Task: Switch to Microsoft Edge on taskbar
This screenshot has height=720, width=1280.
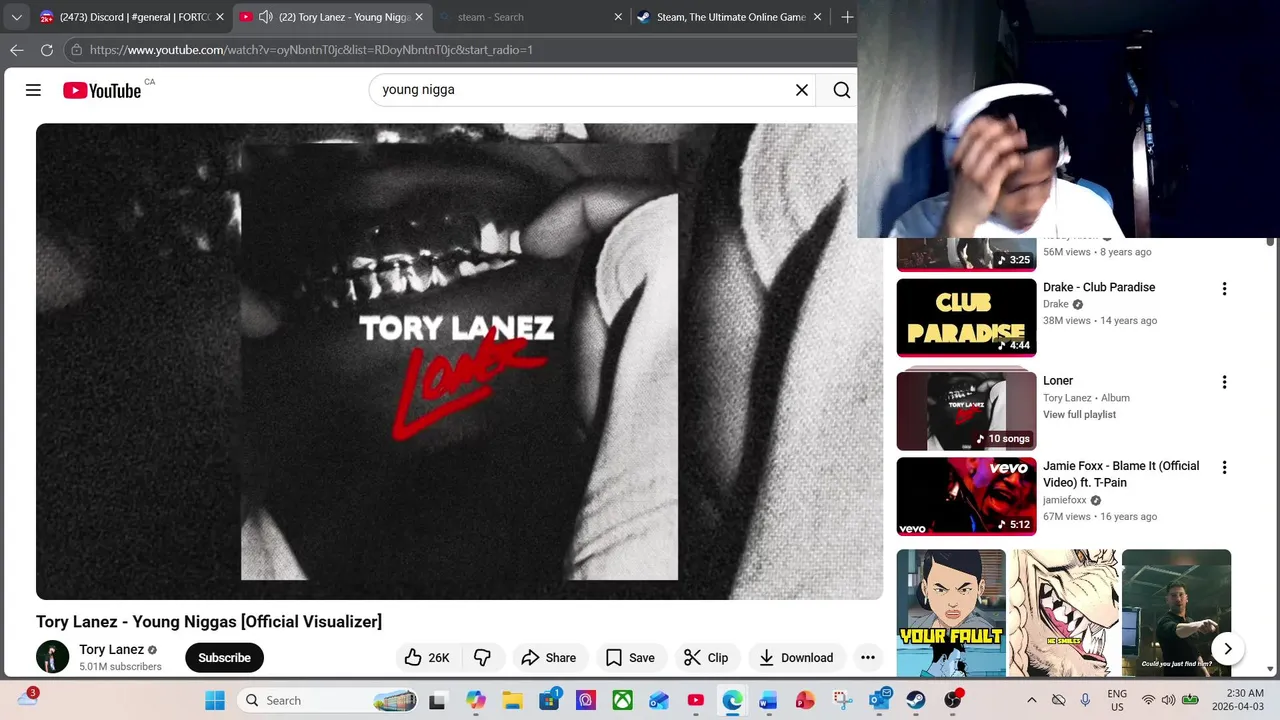Action: click(x=733, y=700)
